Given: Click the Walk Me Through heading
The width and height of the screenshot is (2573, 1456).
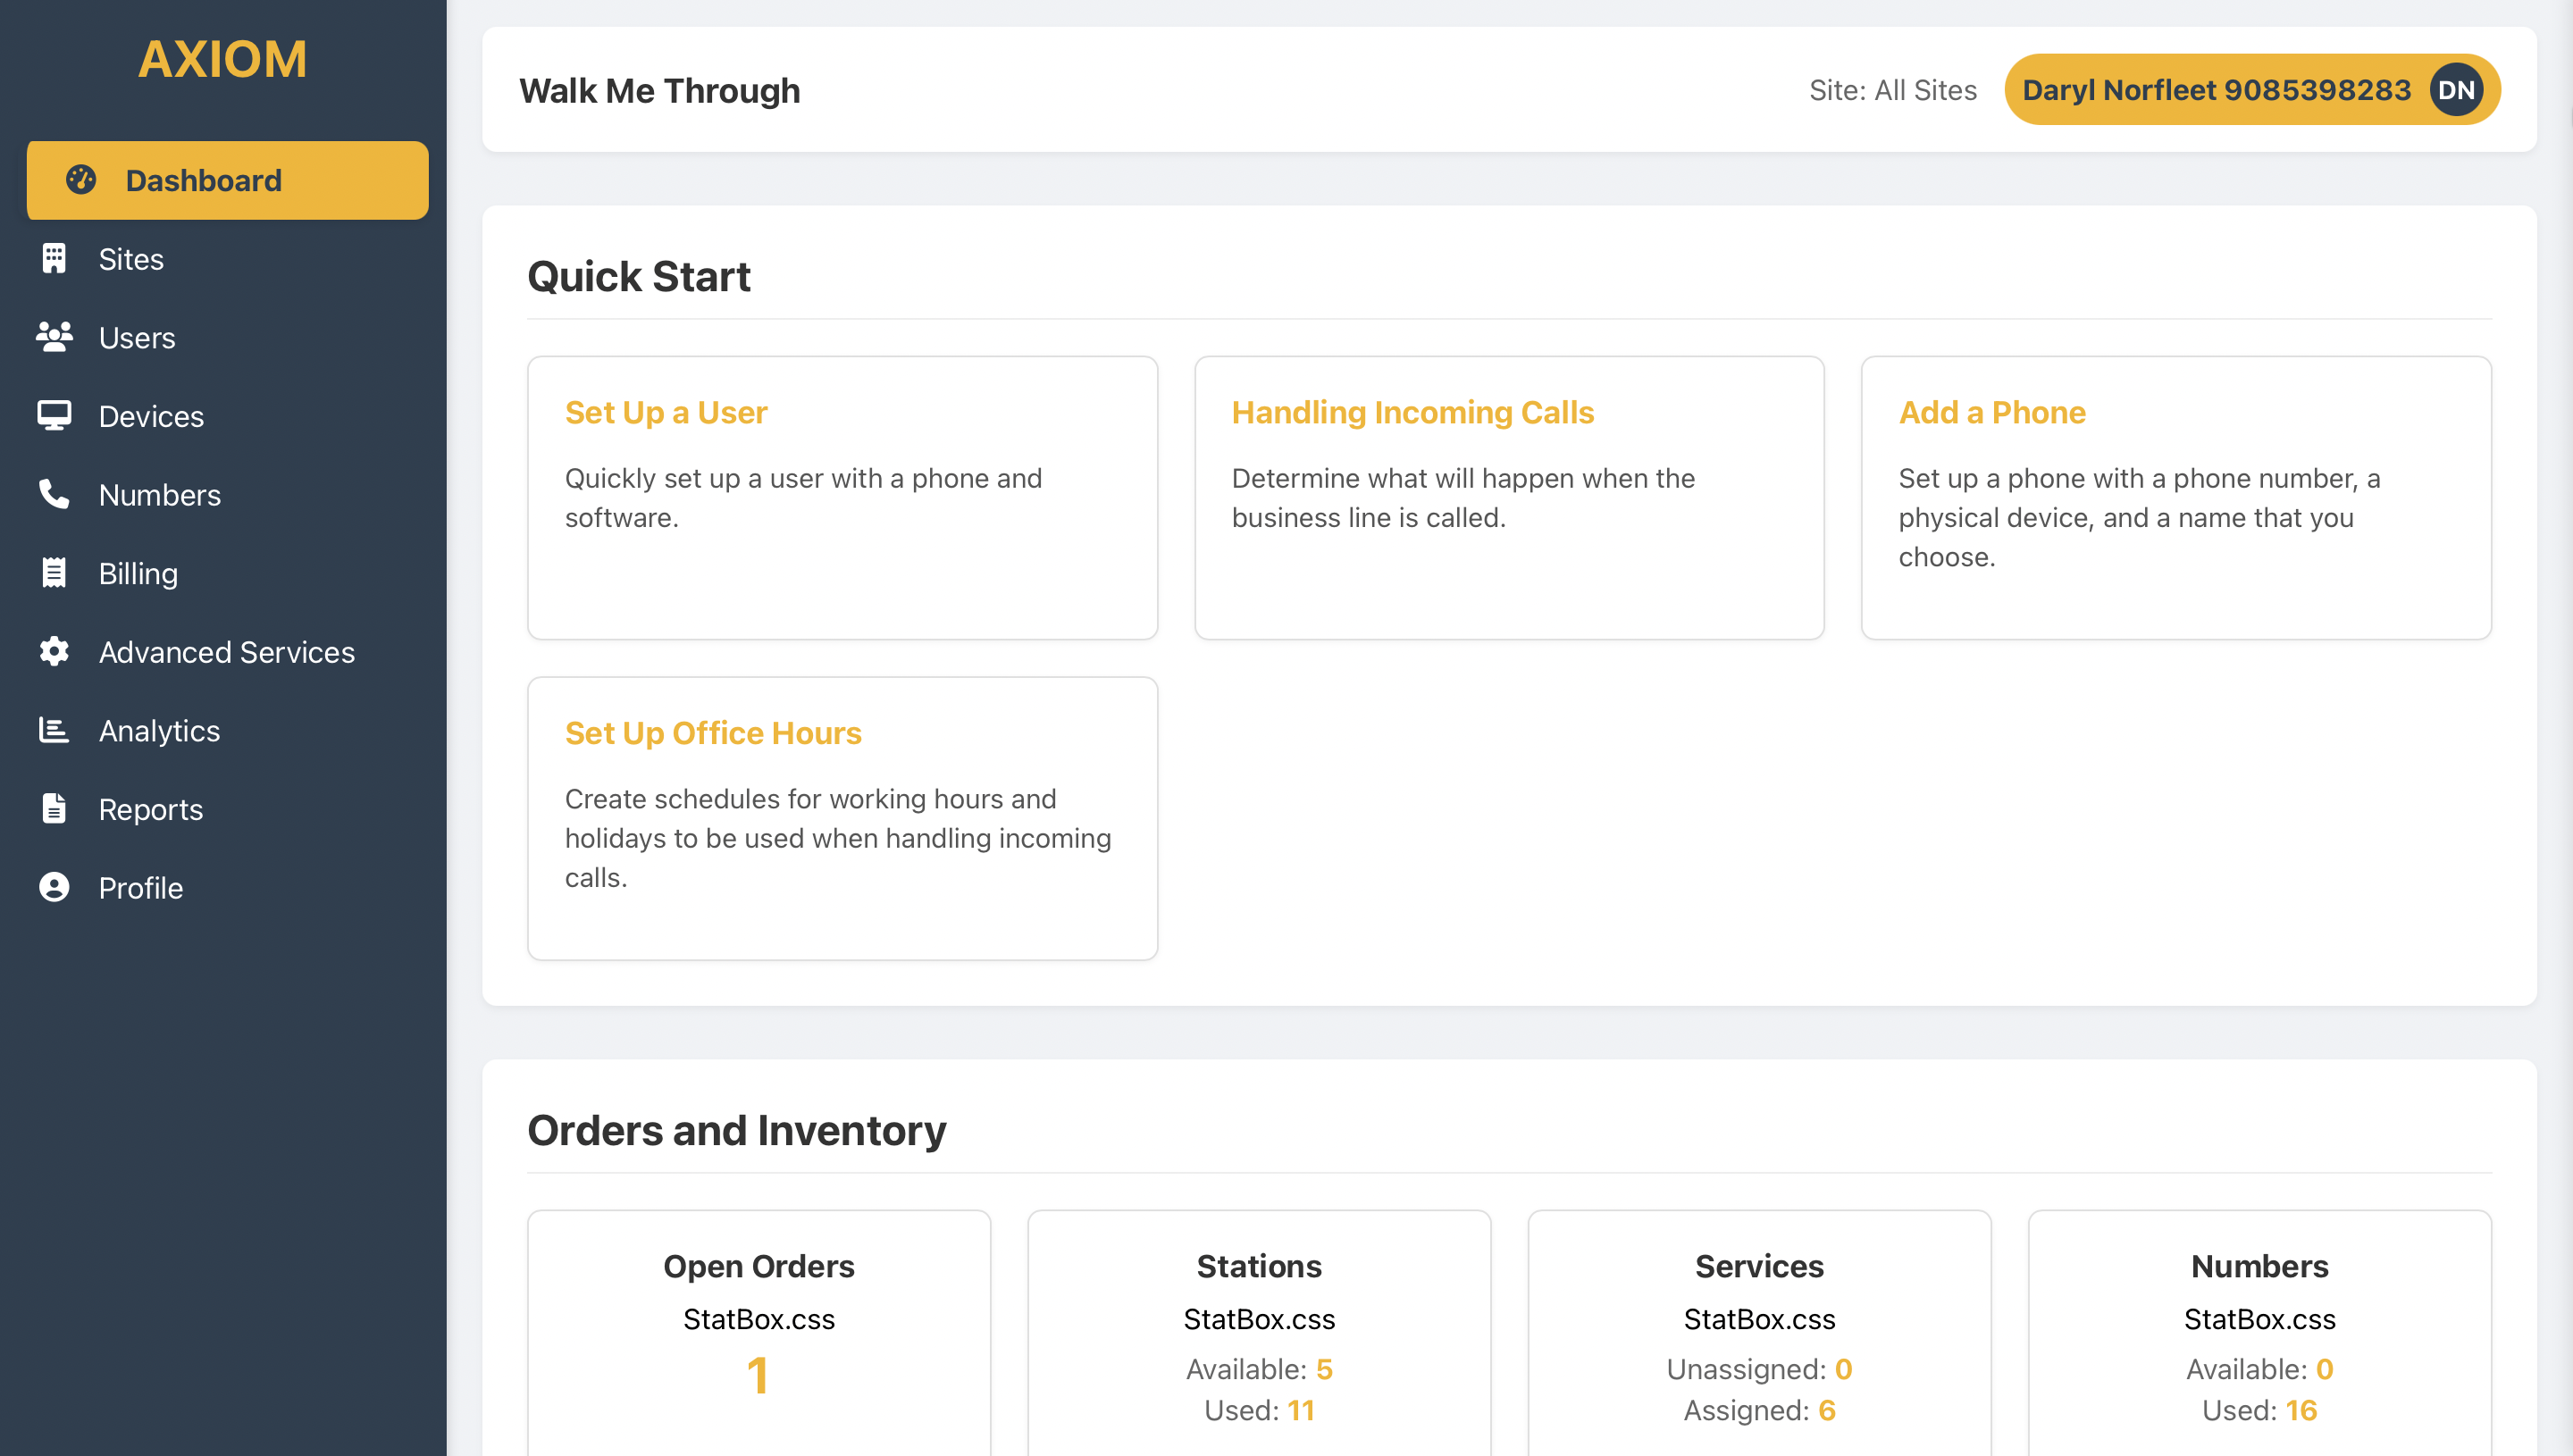Looking at the screenshot, I should pos(660,91).
